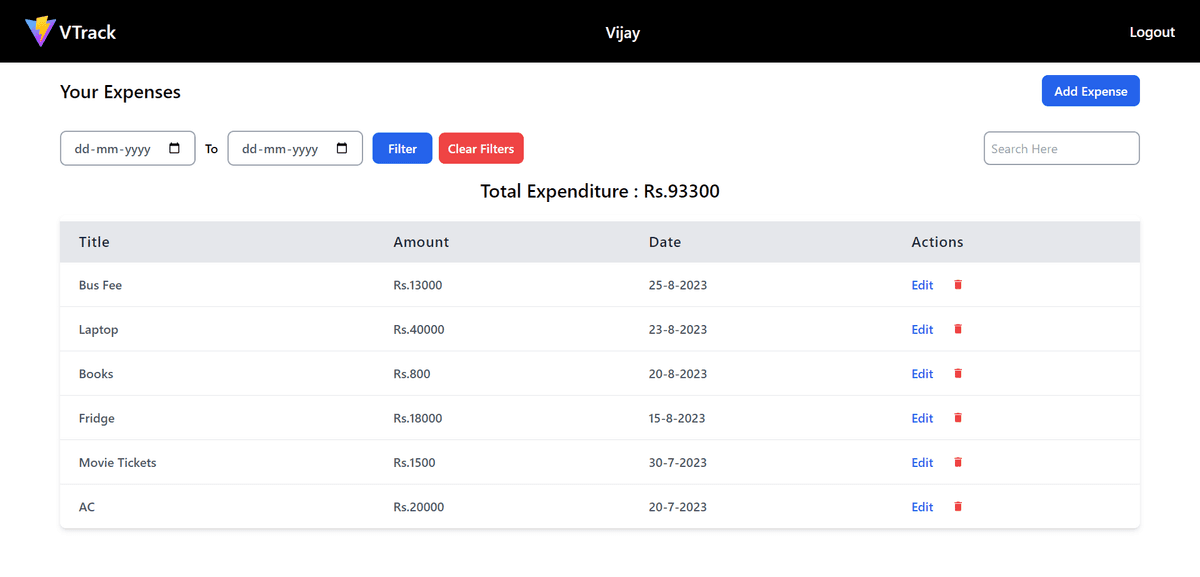Edit the Bus Fee expense
Image resolution: width=1200 pixels, height=577 pixels.
pos(922,284)
